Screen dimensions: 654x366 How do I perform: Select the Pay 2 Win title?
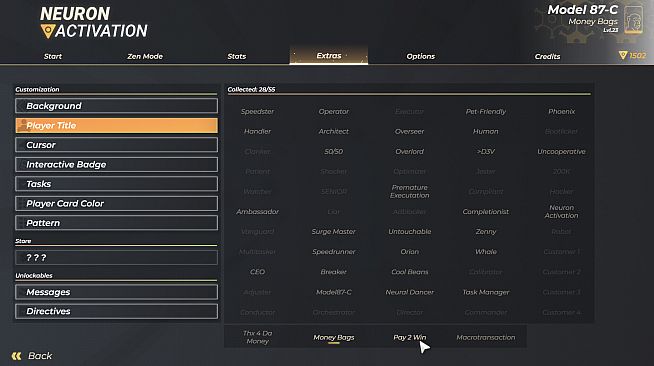point(410,337)
